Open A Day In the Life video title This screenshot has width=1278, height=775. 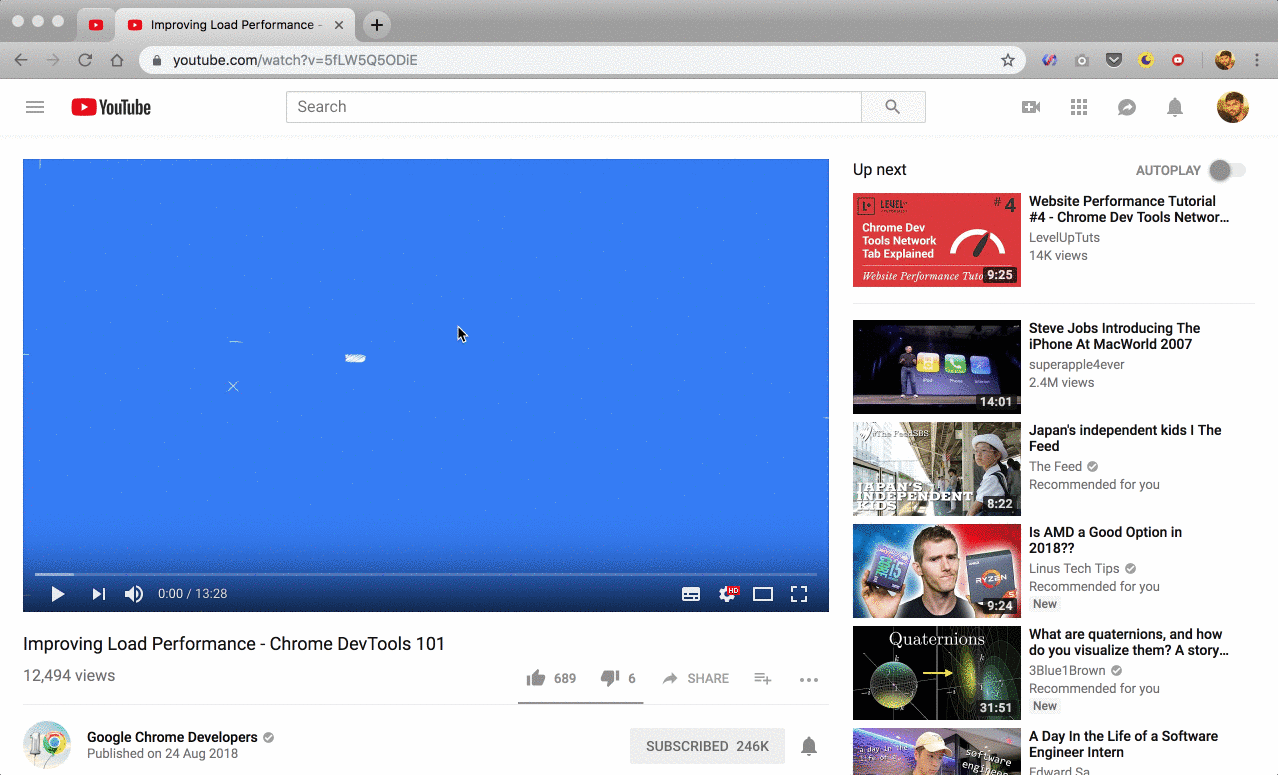point(1123,744)
